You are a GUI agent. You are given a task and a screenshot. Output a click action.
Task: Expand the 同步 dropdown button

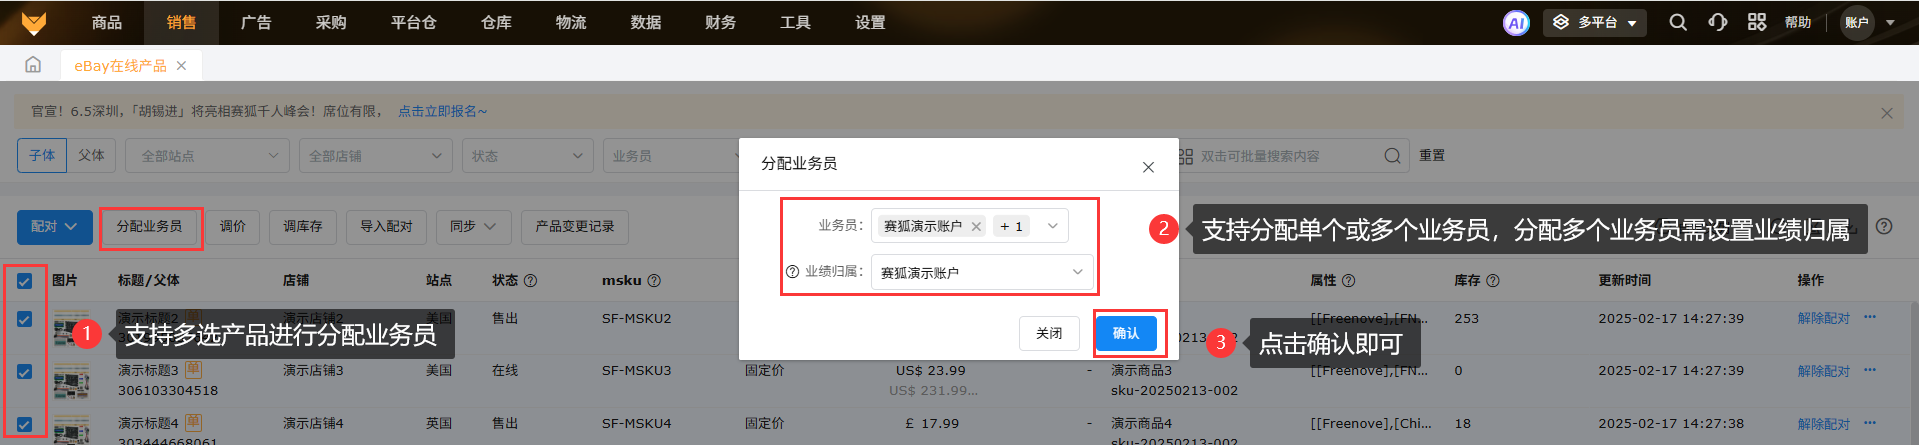(473, 227)
